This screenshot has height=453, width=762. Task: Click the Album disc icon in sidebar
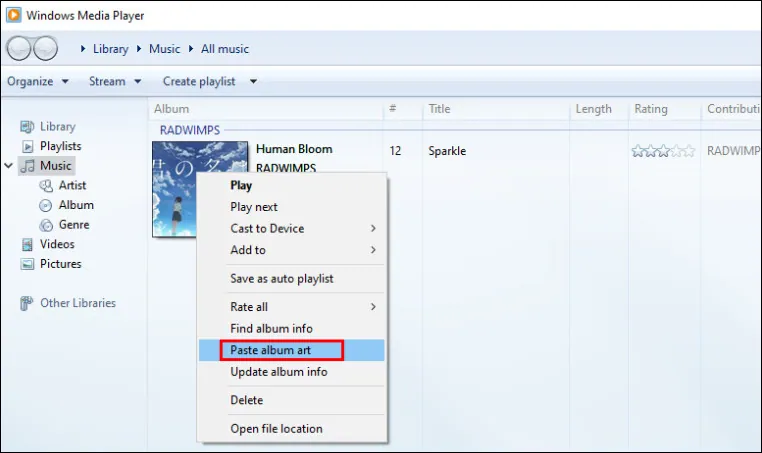46,206
